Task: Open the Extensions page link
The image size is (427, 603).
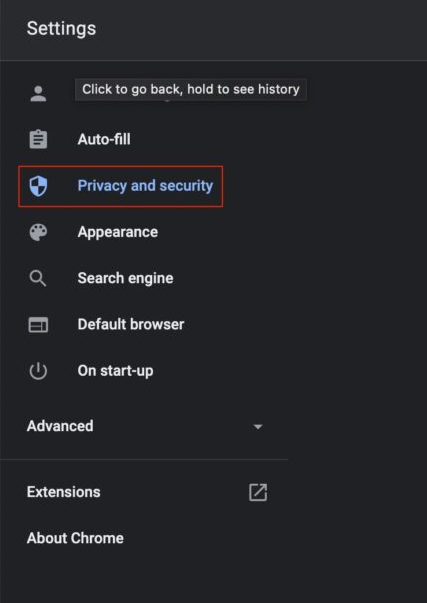Action: point(64,492)
